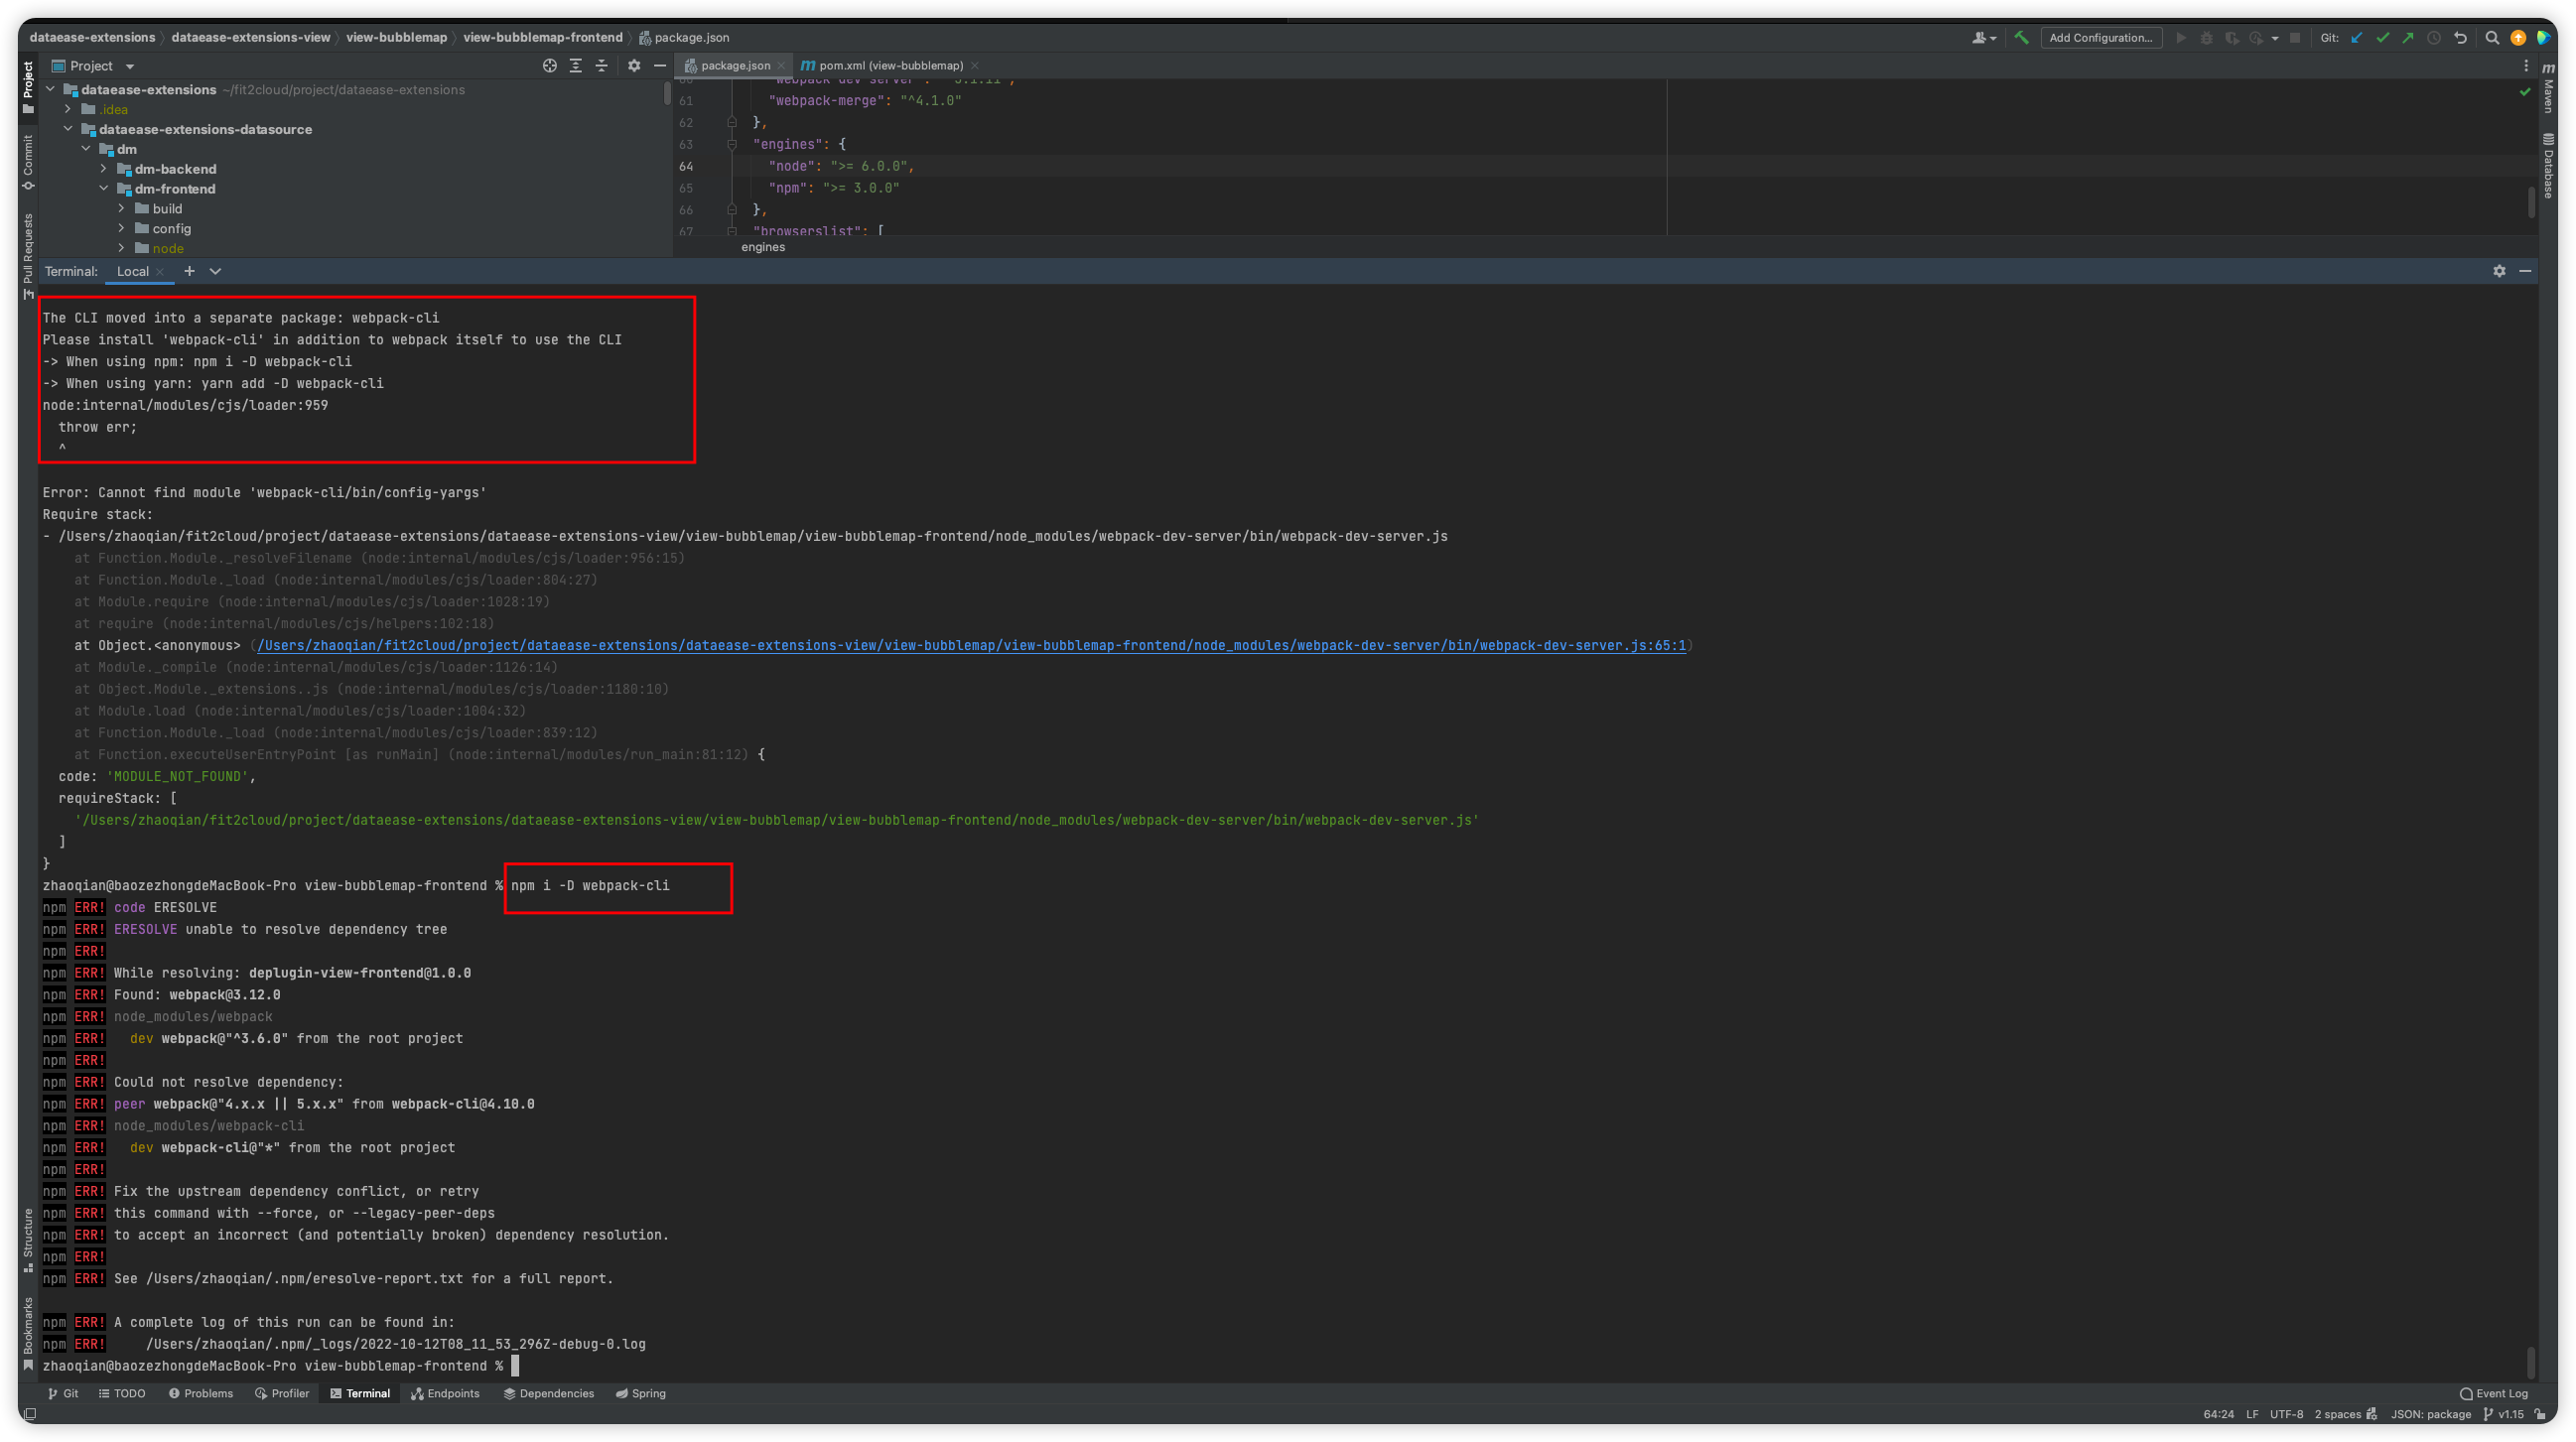Add a new terminal session with the plus icon

[x=190, y=271]
